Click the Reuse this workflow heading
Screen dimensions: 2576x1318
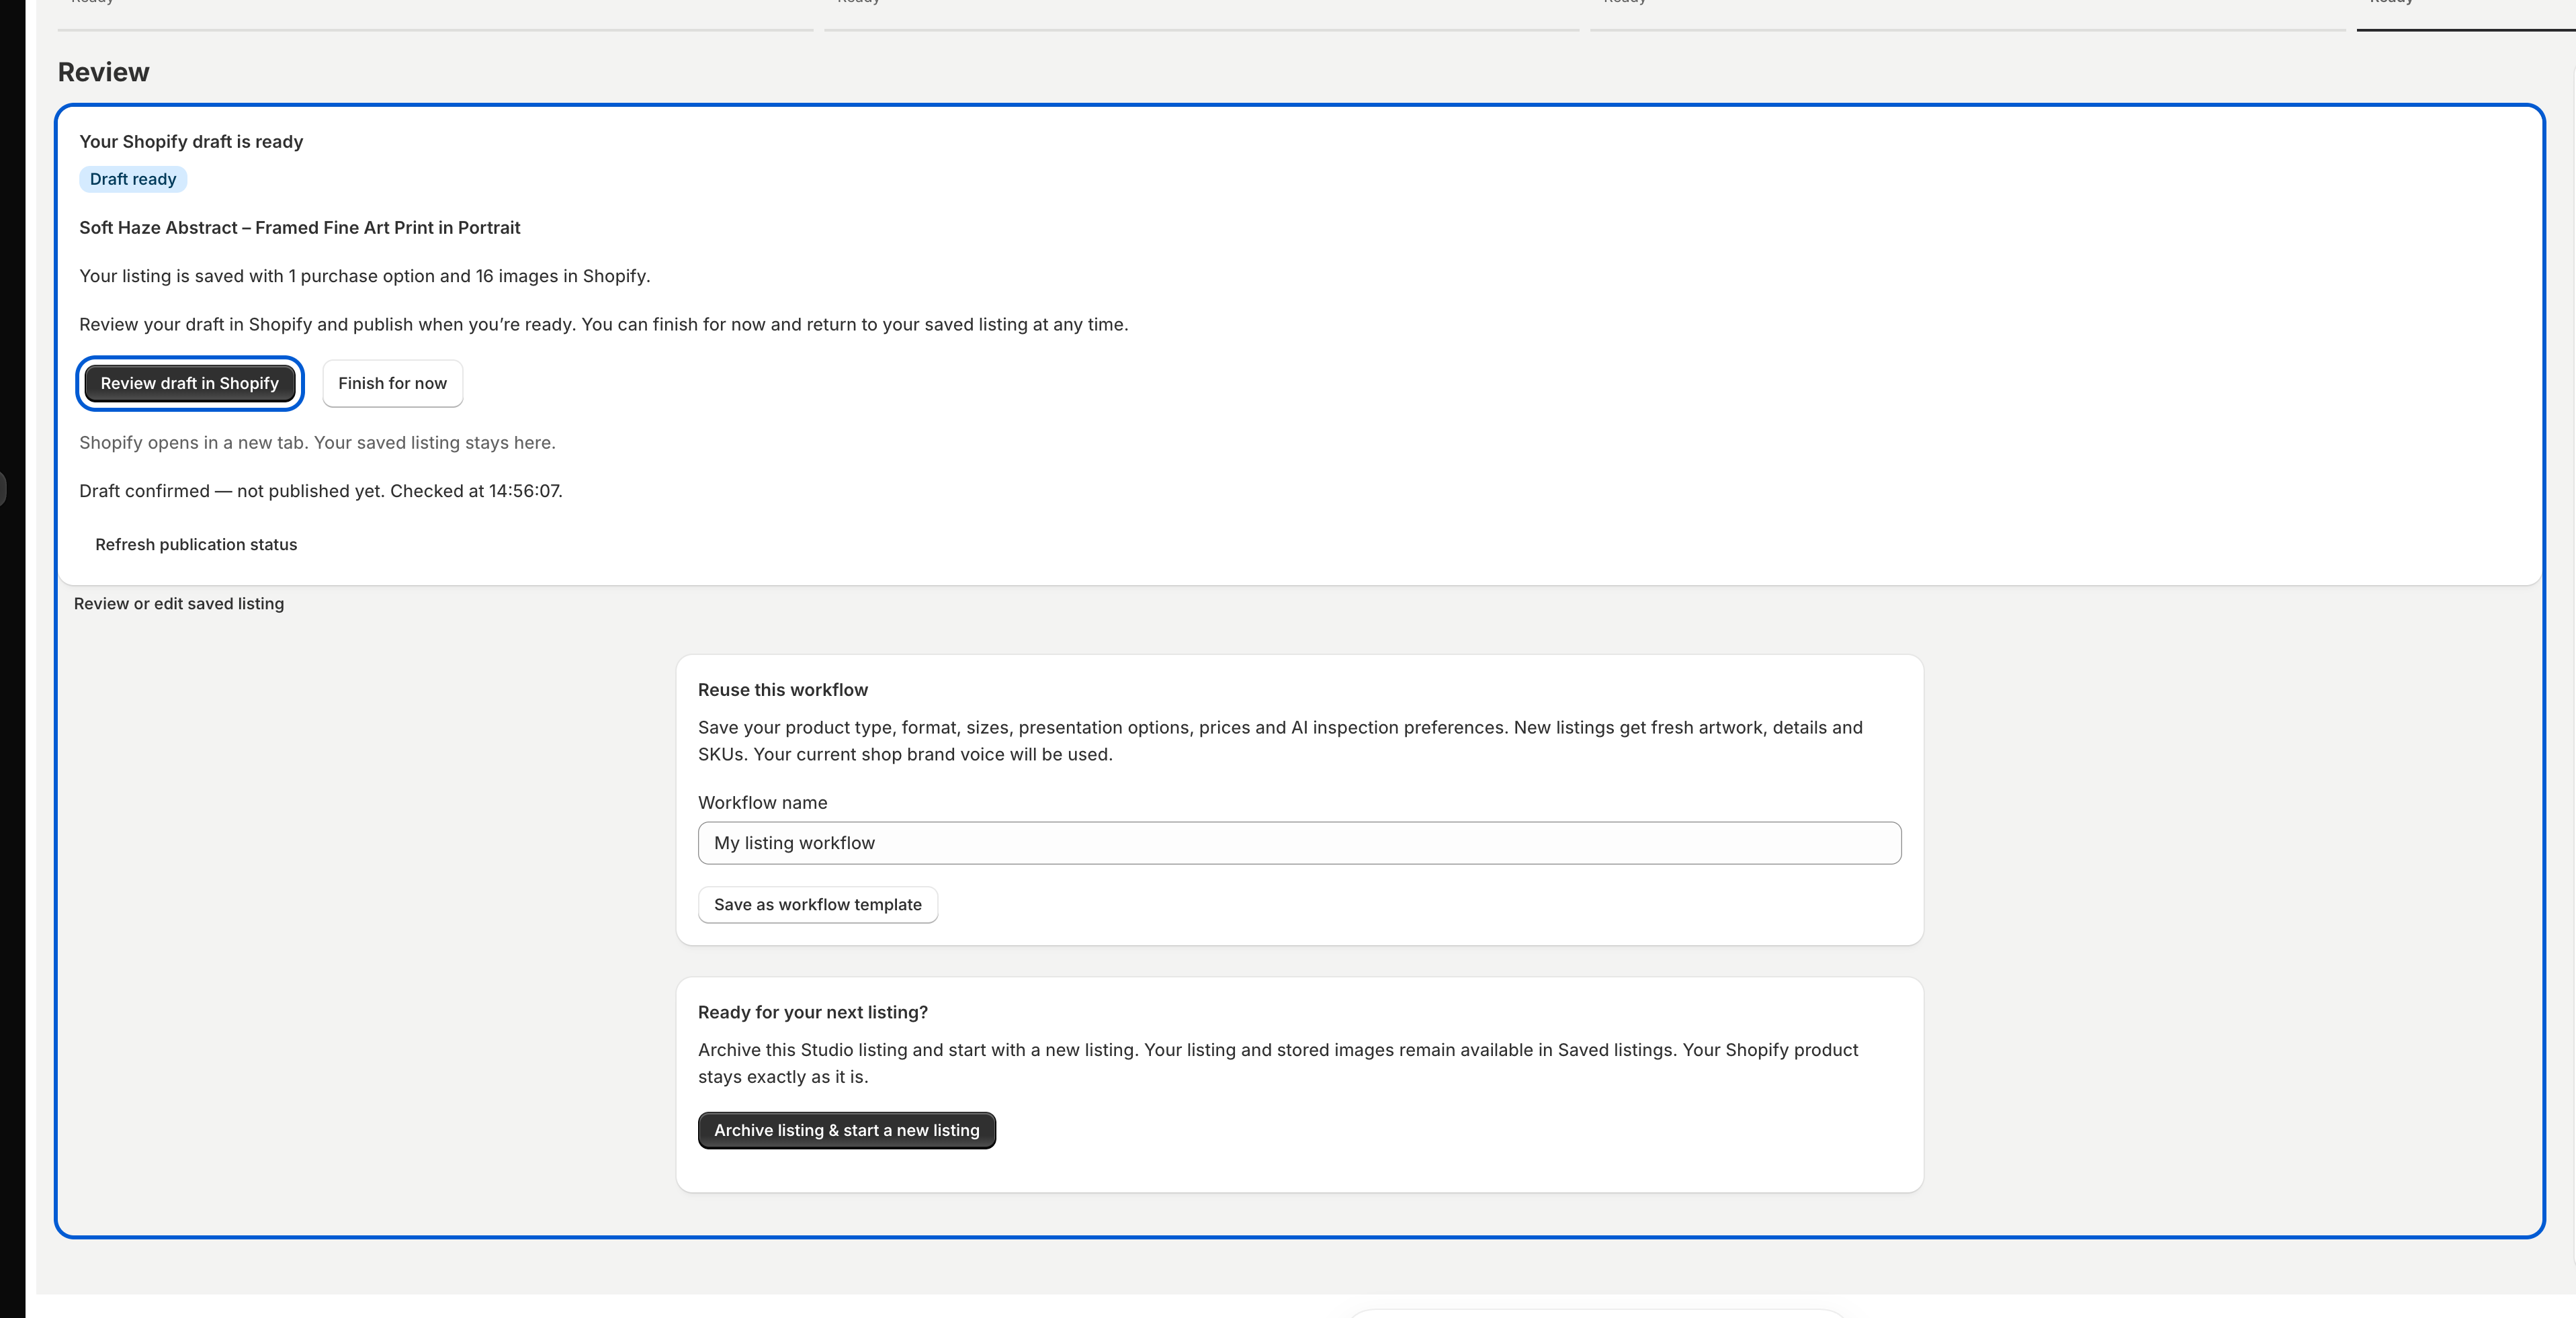click(x=783, y=690)
